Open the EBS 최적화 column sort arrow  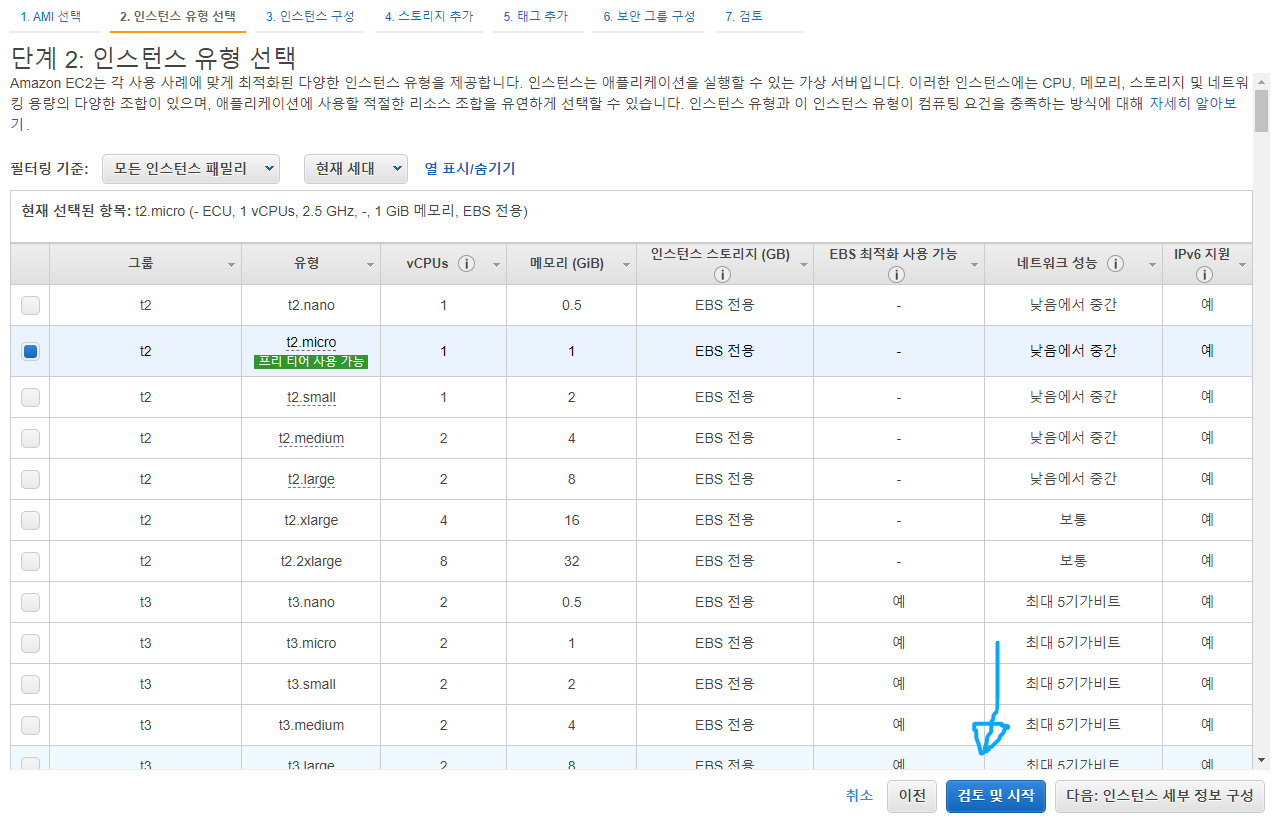pyautogui.click(x=975, y=265)
